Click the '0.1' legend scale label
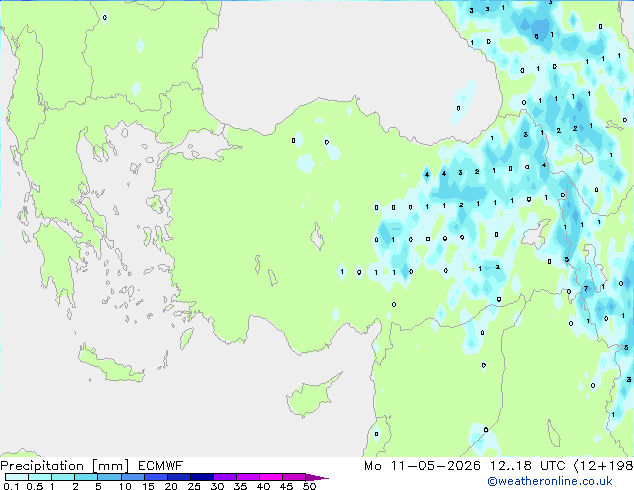Image resolution: width=634 pixels, height=490 pixels. click(x=11, y=486)
